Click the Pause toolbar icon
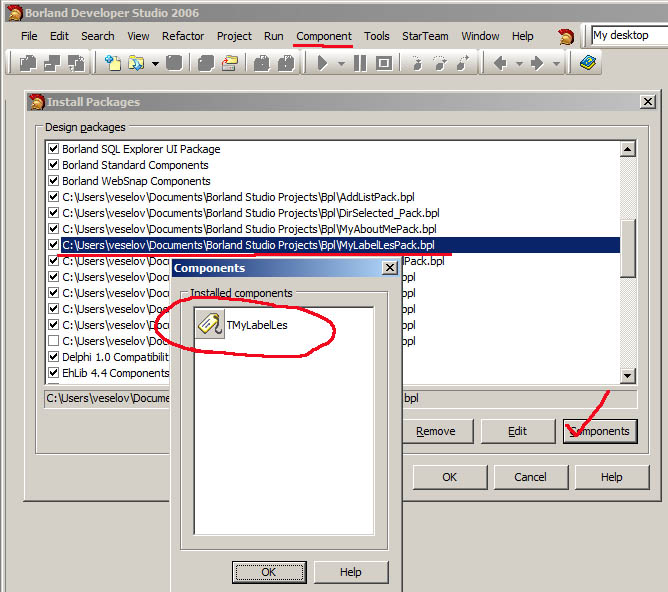The width and height of the screenshot is (668, 592). [360, 63]
